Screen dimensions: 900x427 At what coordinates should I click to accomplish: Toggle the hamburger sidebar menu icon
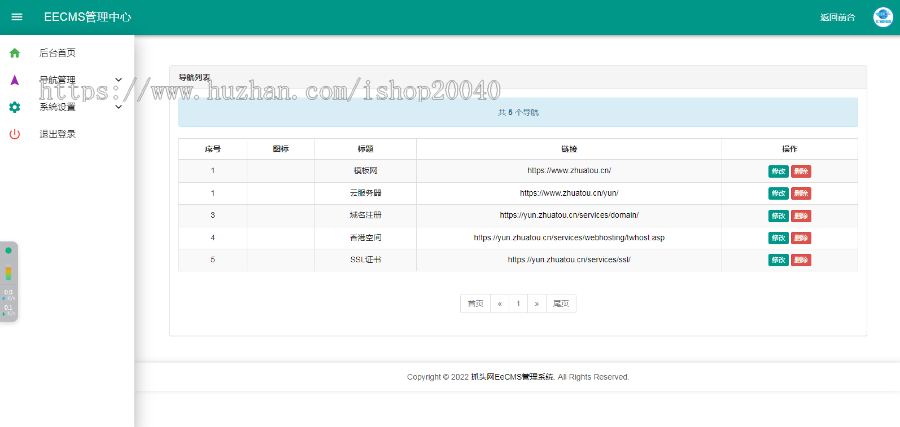click(x=17, y=17)
